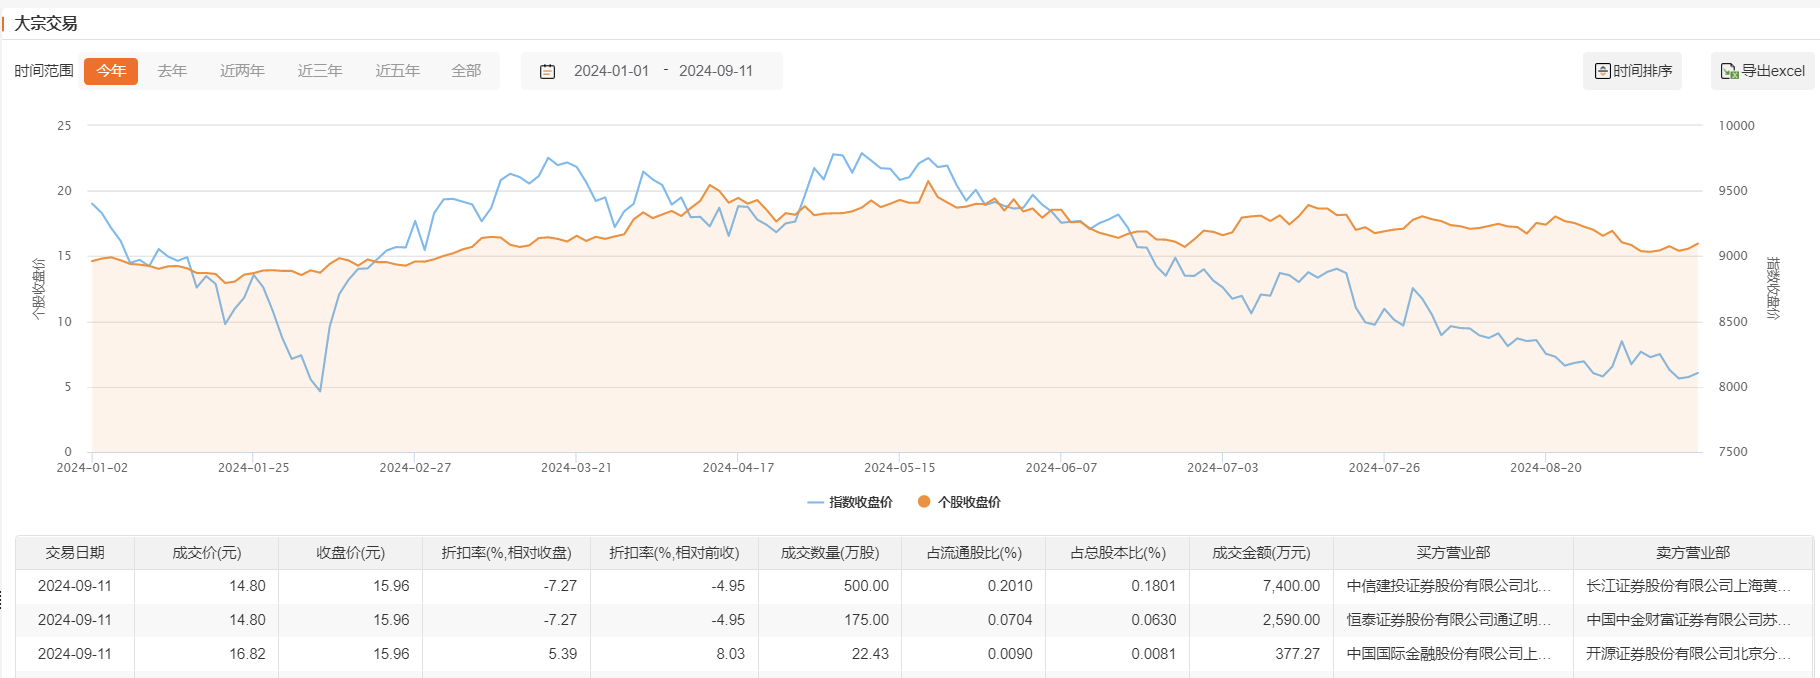Show 全部 time range data
Screen dimensions: 1820x678
[x=466, y=71]
